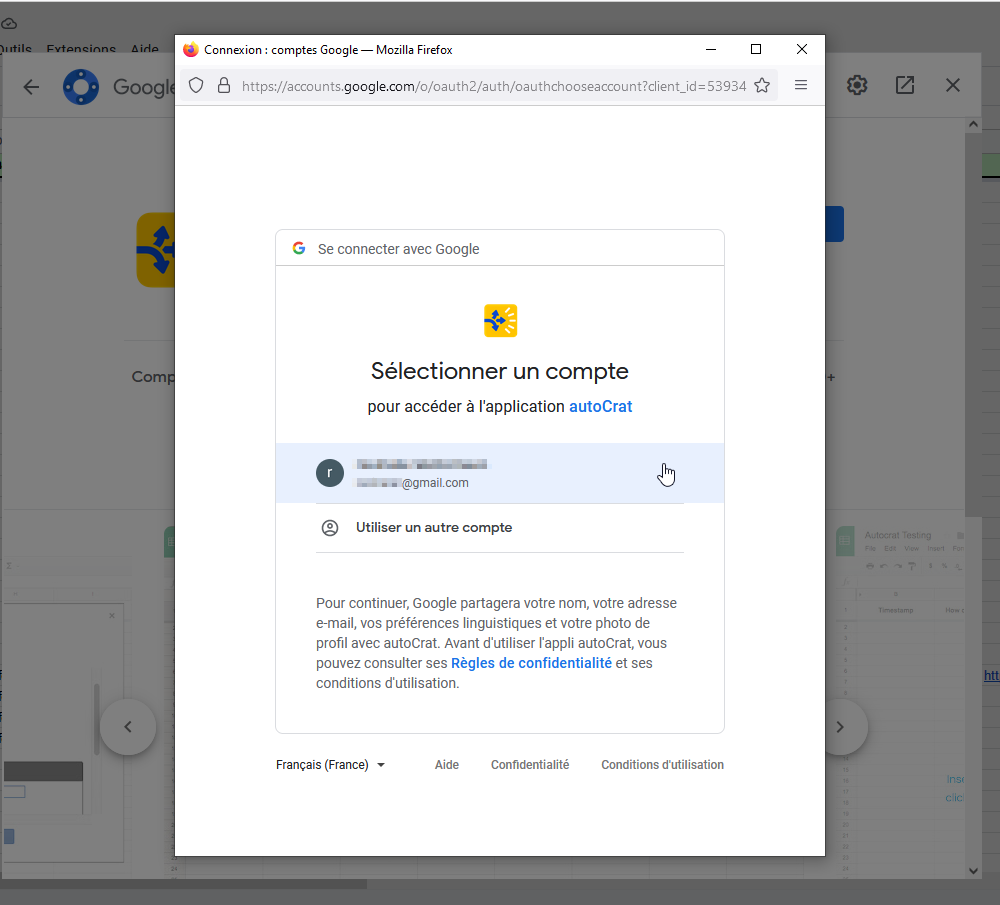Go to previous screenshot in carousel
This screenshot has height=905, width=1000.
tap(128, 727)
